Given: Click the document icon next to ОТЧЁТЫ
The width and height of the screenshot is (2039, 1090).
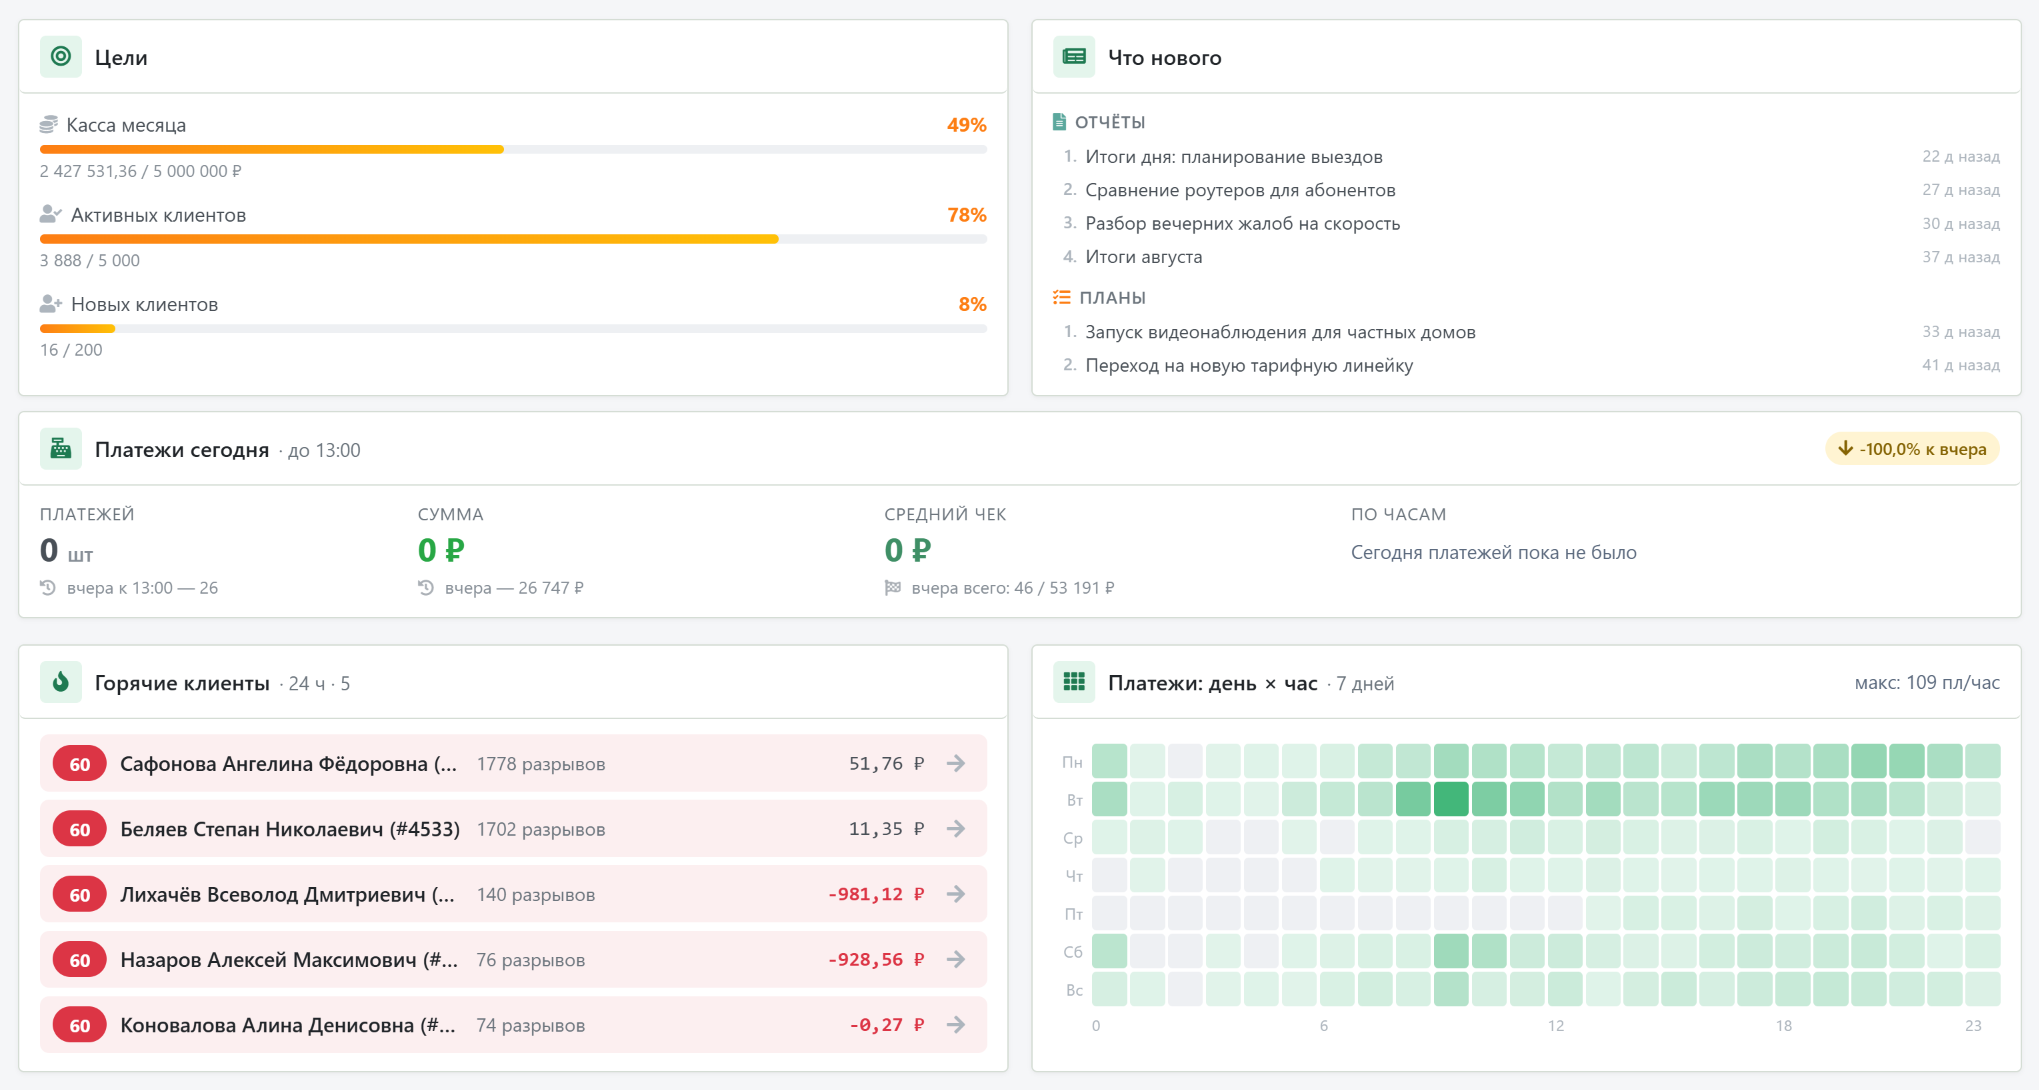Looking at the screenshot, I should [x=1060, y=122].
